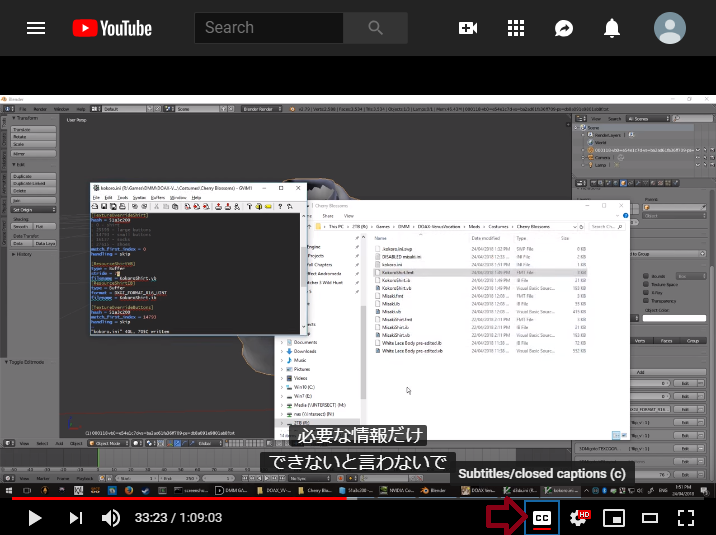Click Blender Rotate button
This screenshot has width=716, height=535.
coord(34,137)
